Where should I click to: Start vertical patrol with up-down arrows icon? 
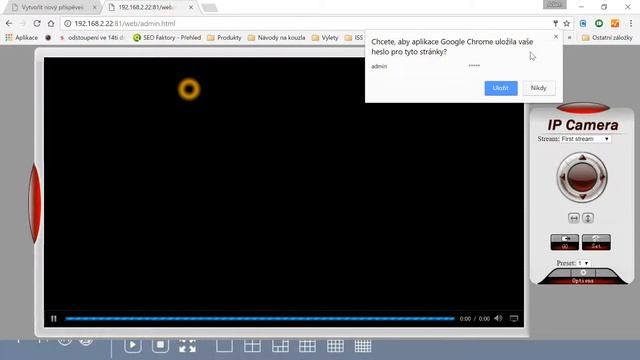tap(588, 218)
